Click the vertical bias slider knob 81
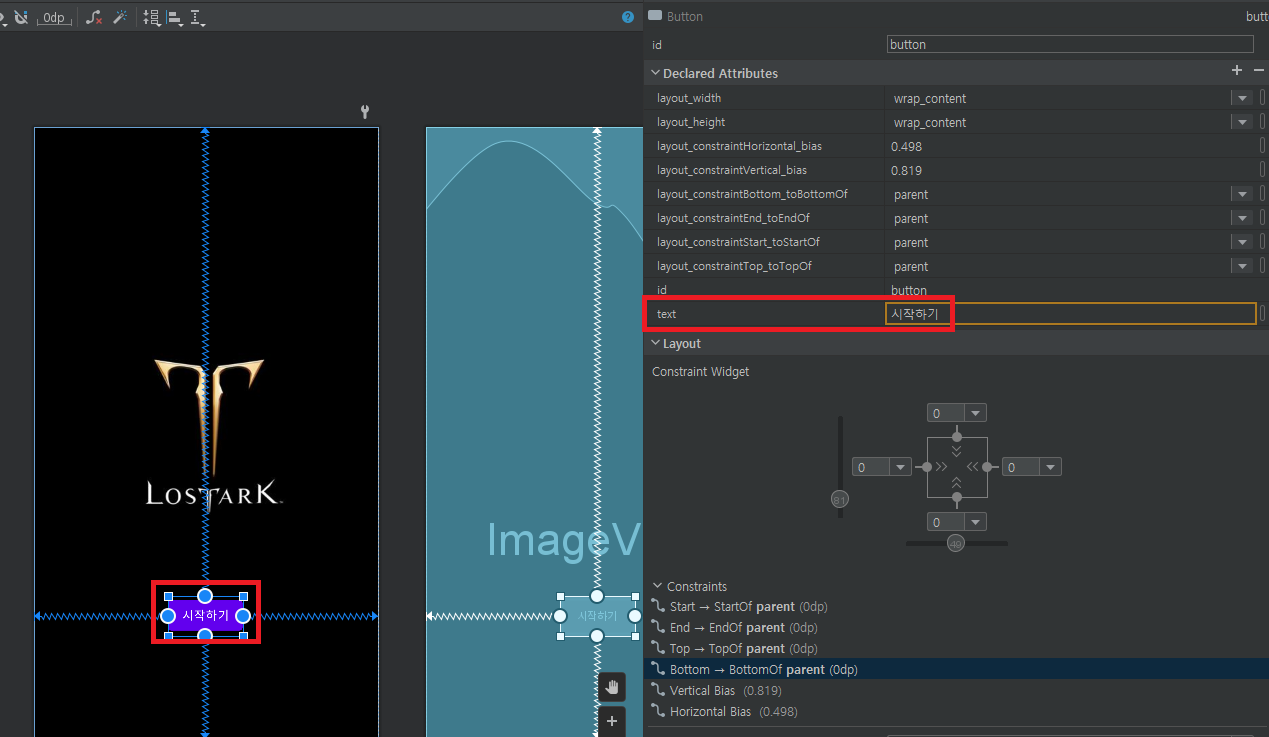The width and height of the screenshot is (1269, 737). click(840, 499)
